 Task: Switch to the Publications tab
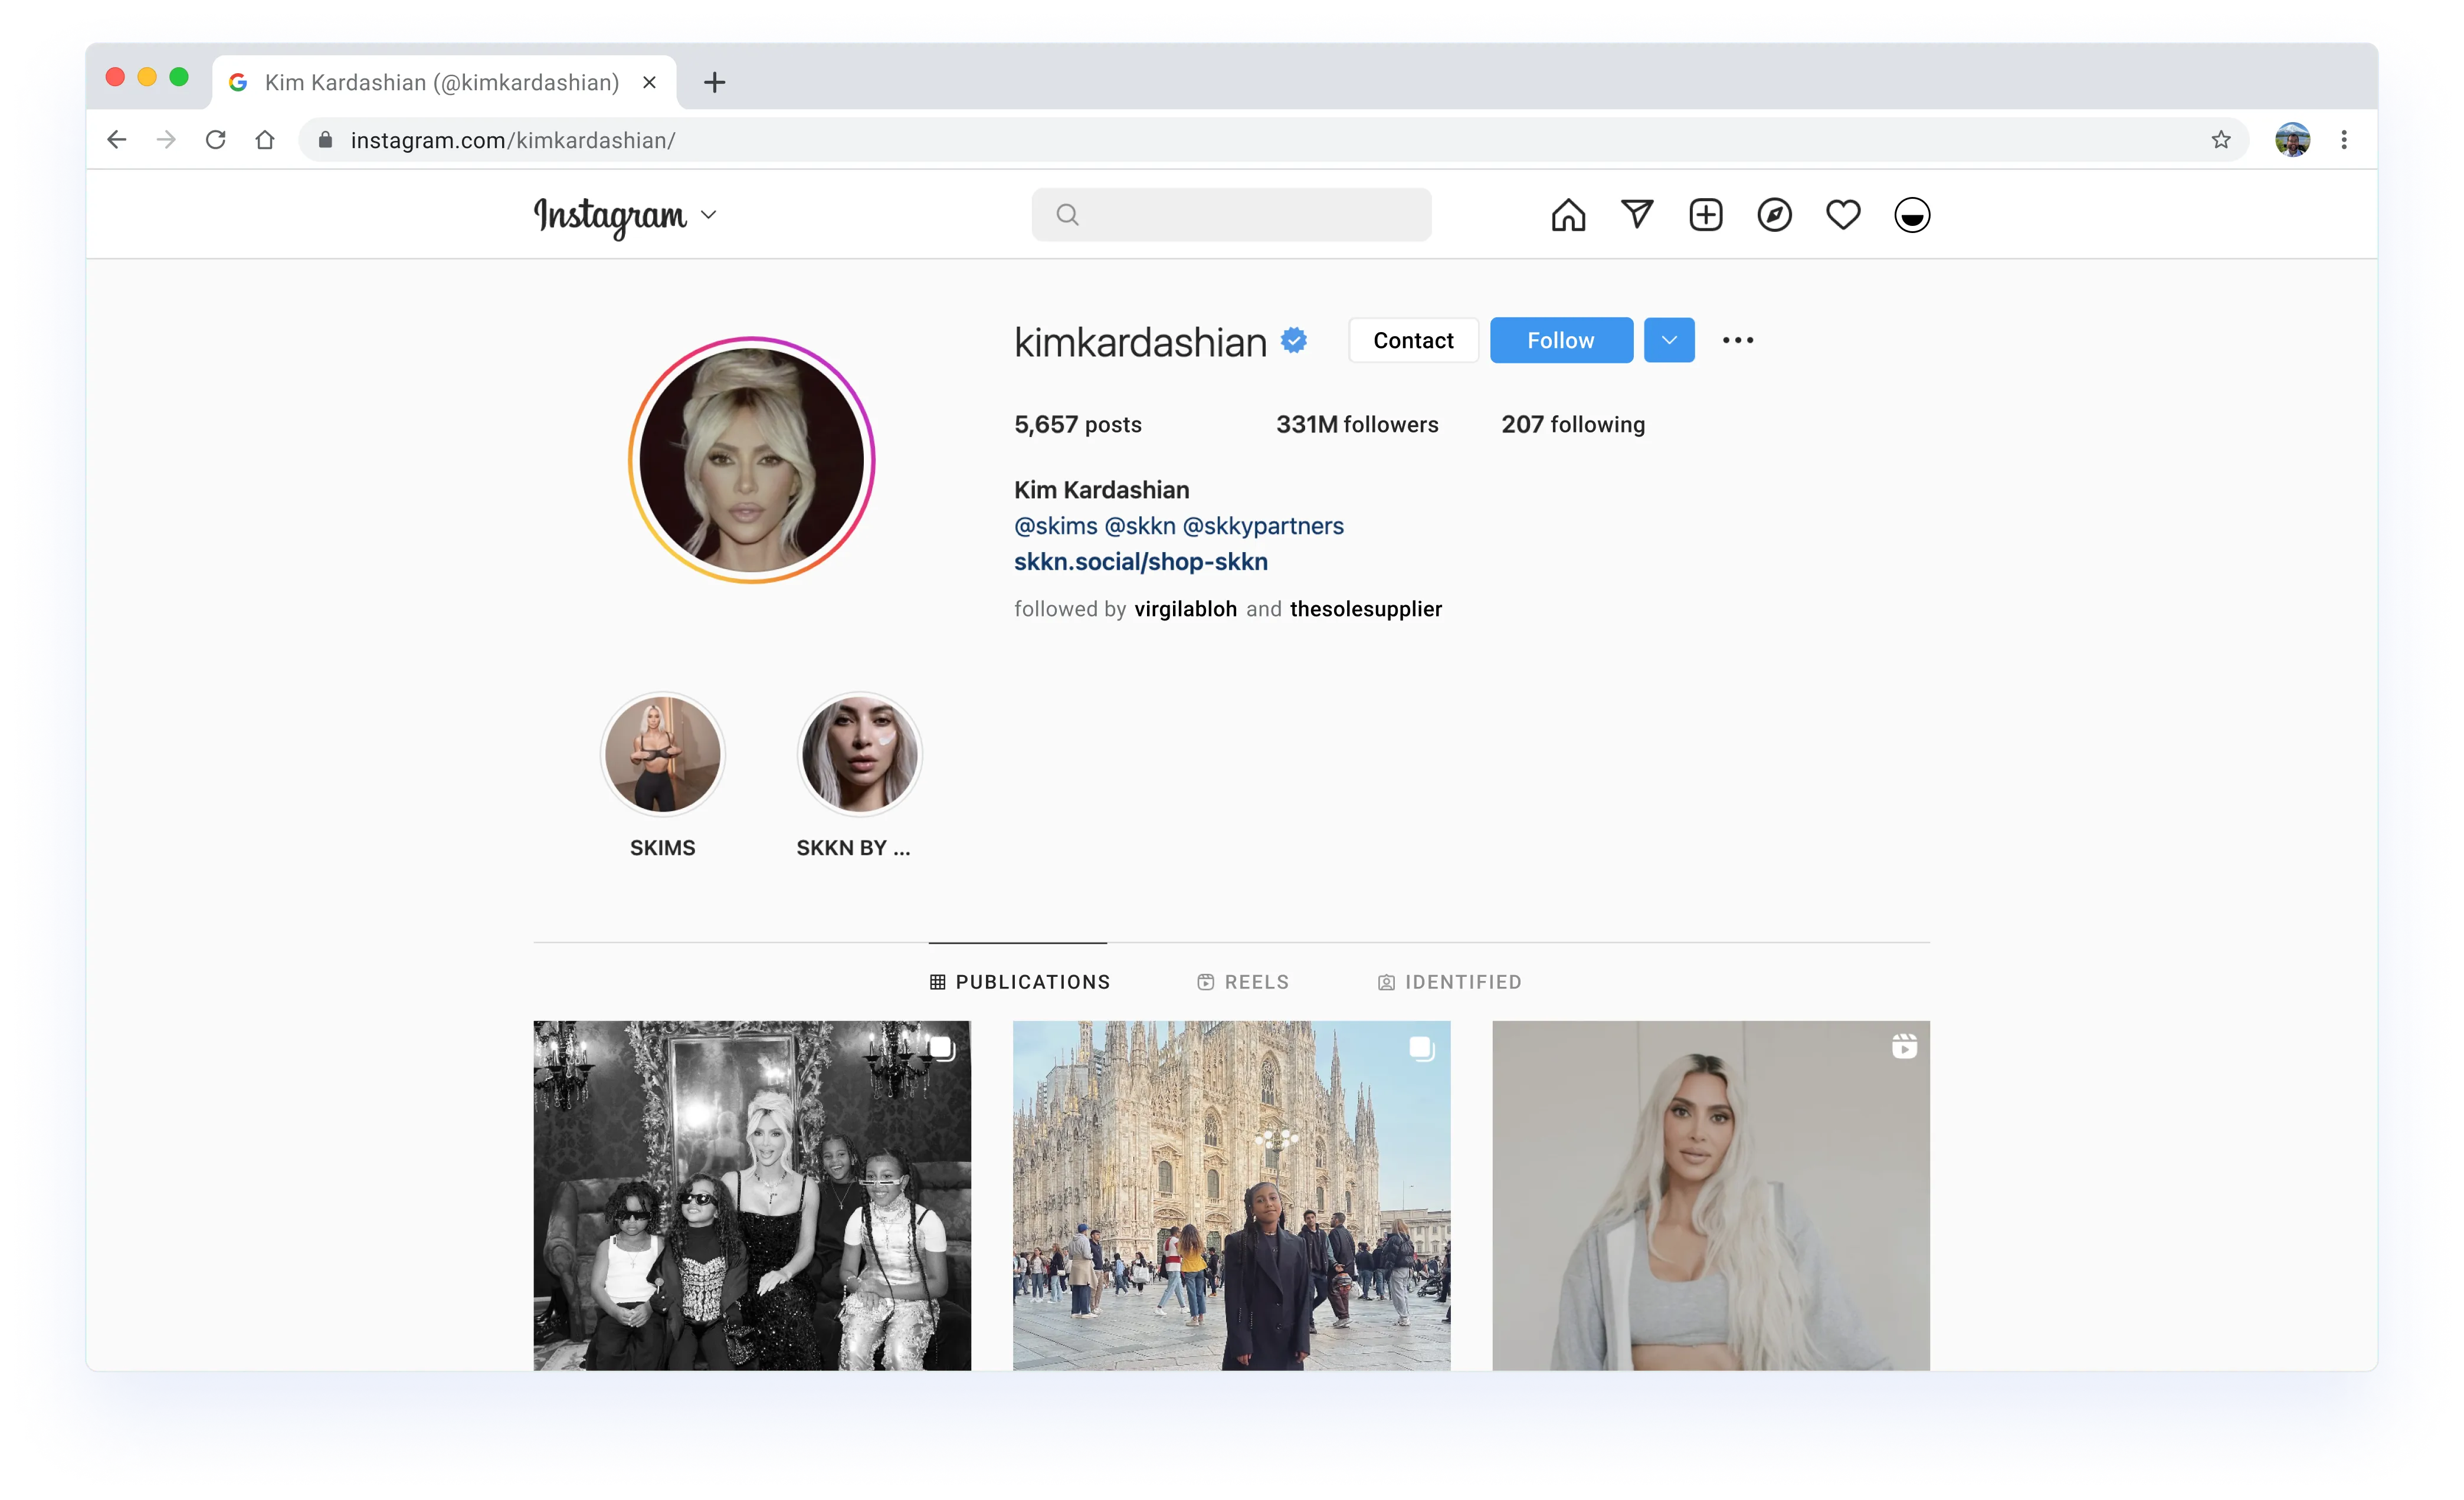pyautogui.click(x=1019, y=982)
